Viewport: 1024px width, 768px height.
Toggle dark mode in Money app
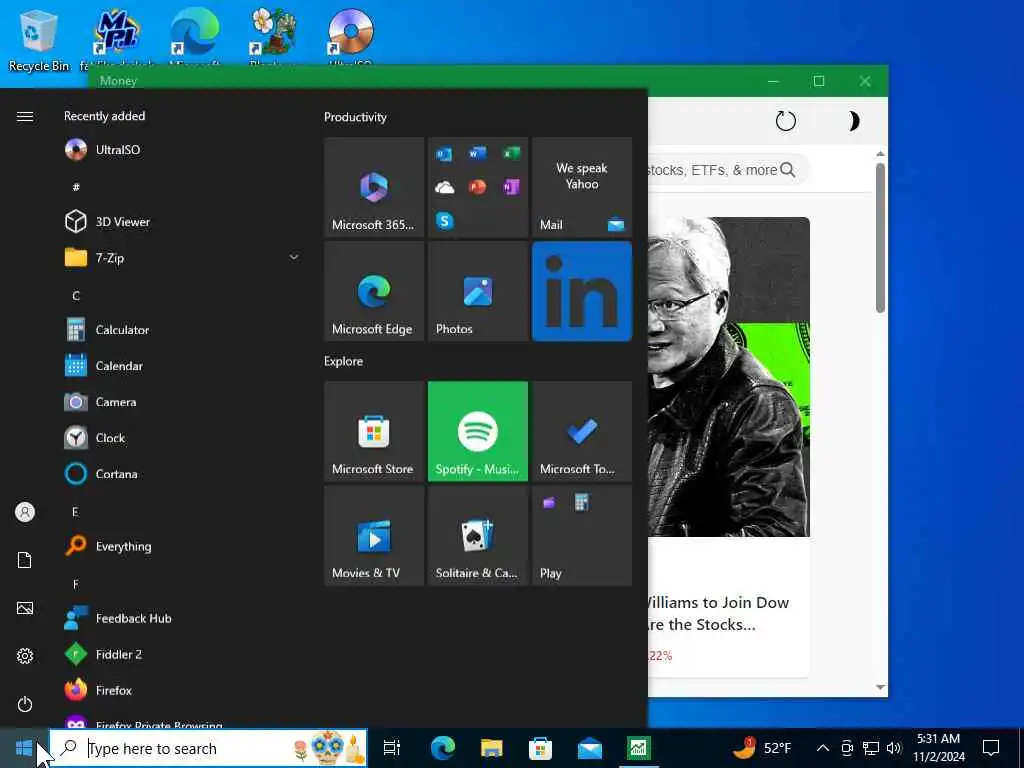(853, 121)
